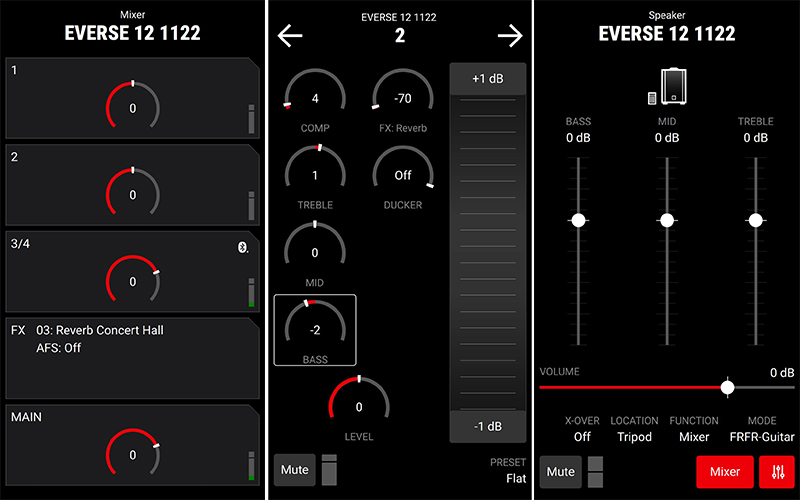The image size is (800, 500).
Task: Click the speaker TREBLE "0 dB" value
Action: (756, 138)
